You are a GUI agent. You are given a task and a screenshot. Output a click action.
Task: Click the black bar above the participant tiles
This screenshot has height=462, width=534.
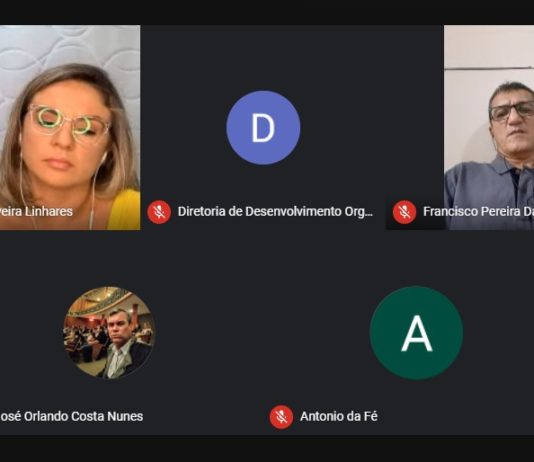tap(267, 12)
